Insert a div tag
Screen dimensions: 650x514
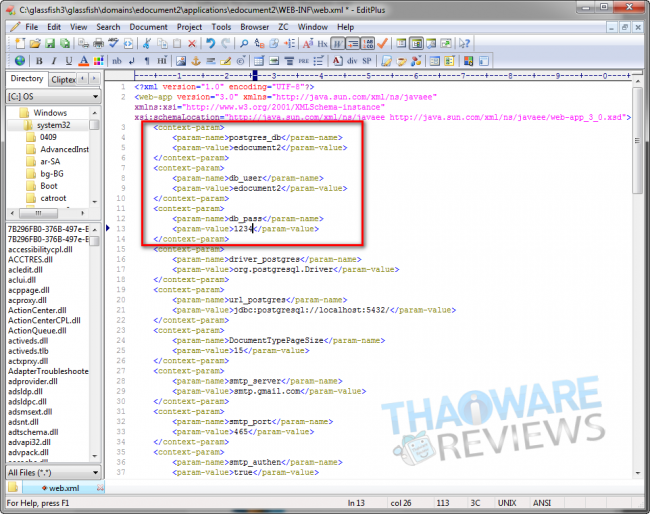coord(352,61)
